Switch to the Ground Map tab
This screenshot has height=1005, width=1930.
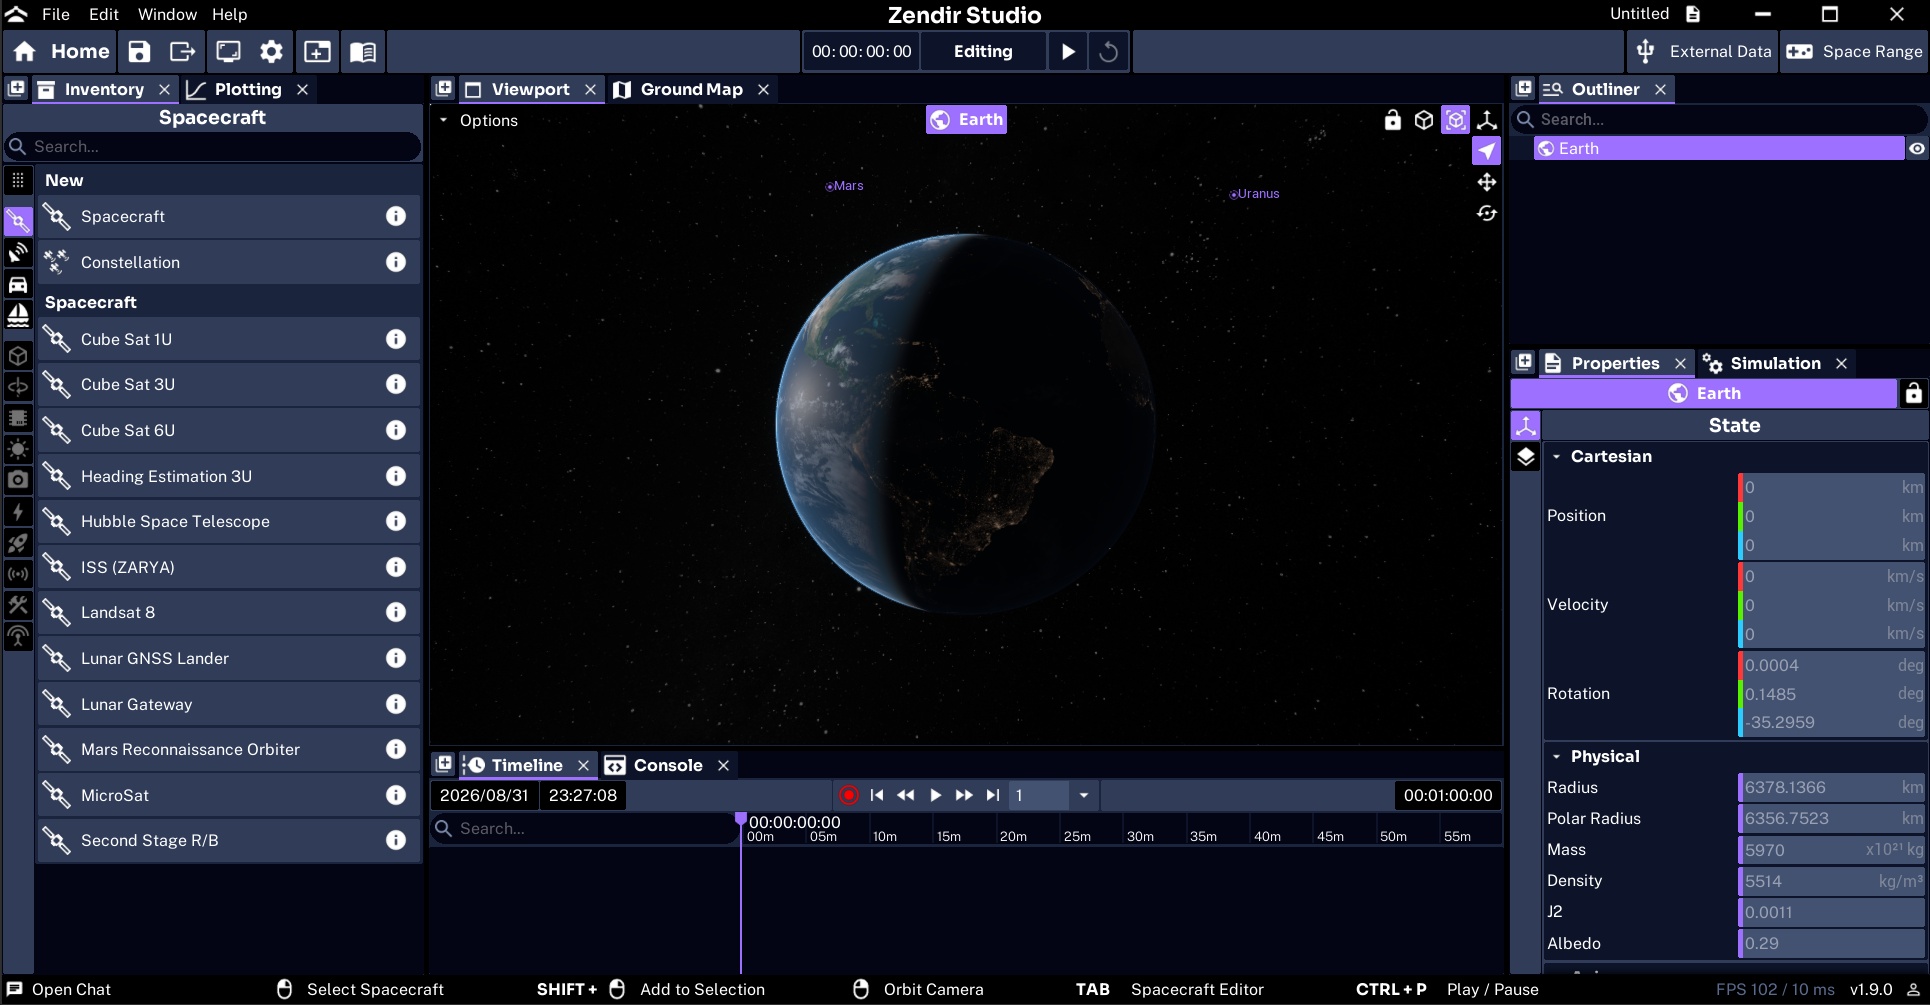(x=691, y=89)
